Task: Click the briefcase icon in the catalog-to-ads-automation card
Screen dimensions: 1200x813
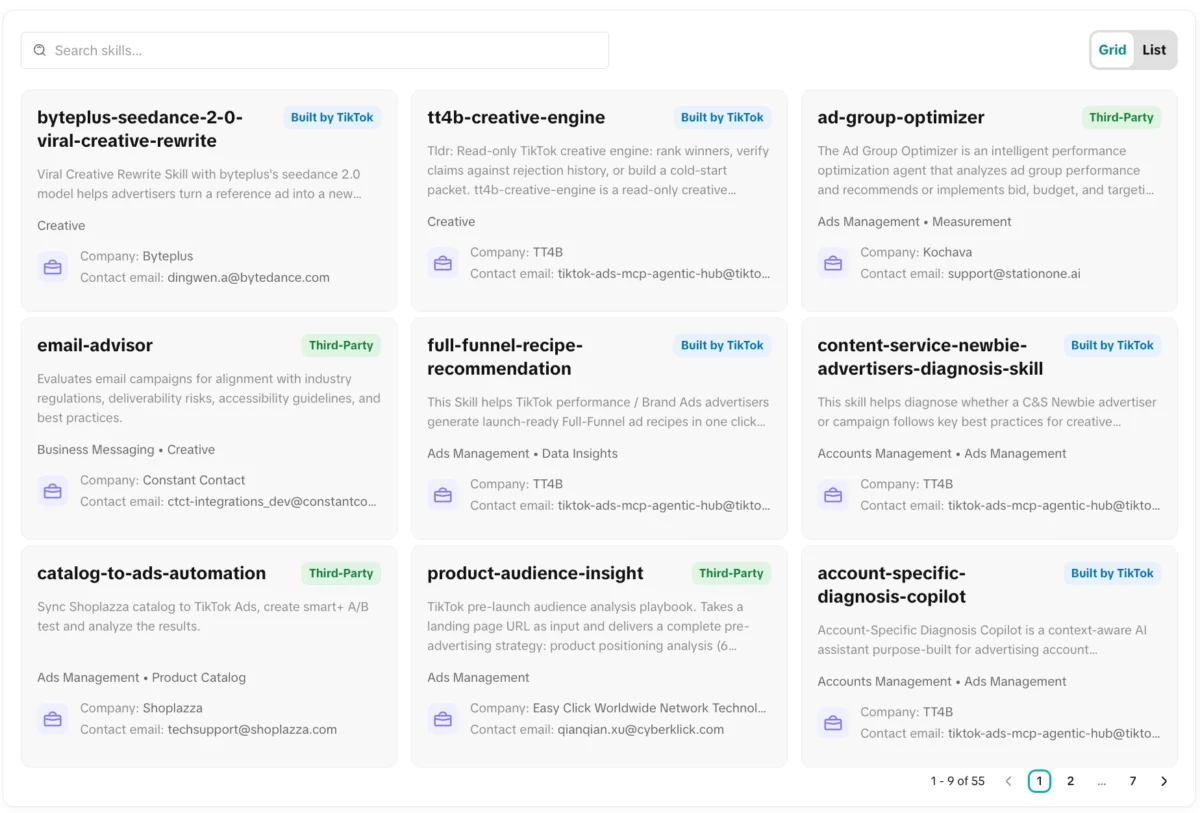Action: click(53, 719)
